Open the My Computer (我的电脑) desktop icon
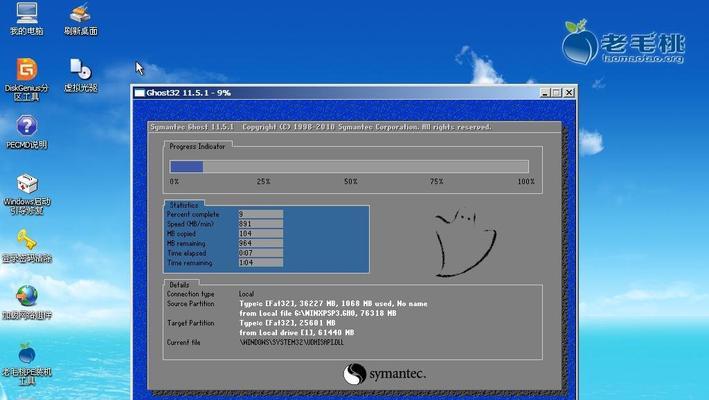The image size is (709, 400). (x=27, y=18)
